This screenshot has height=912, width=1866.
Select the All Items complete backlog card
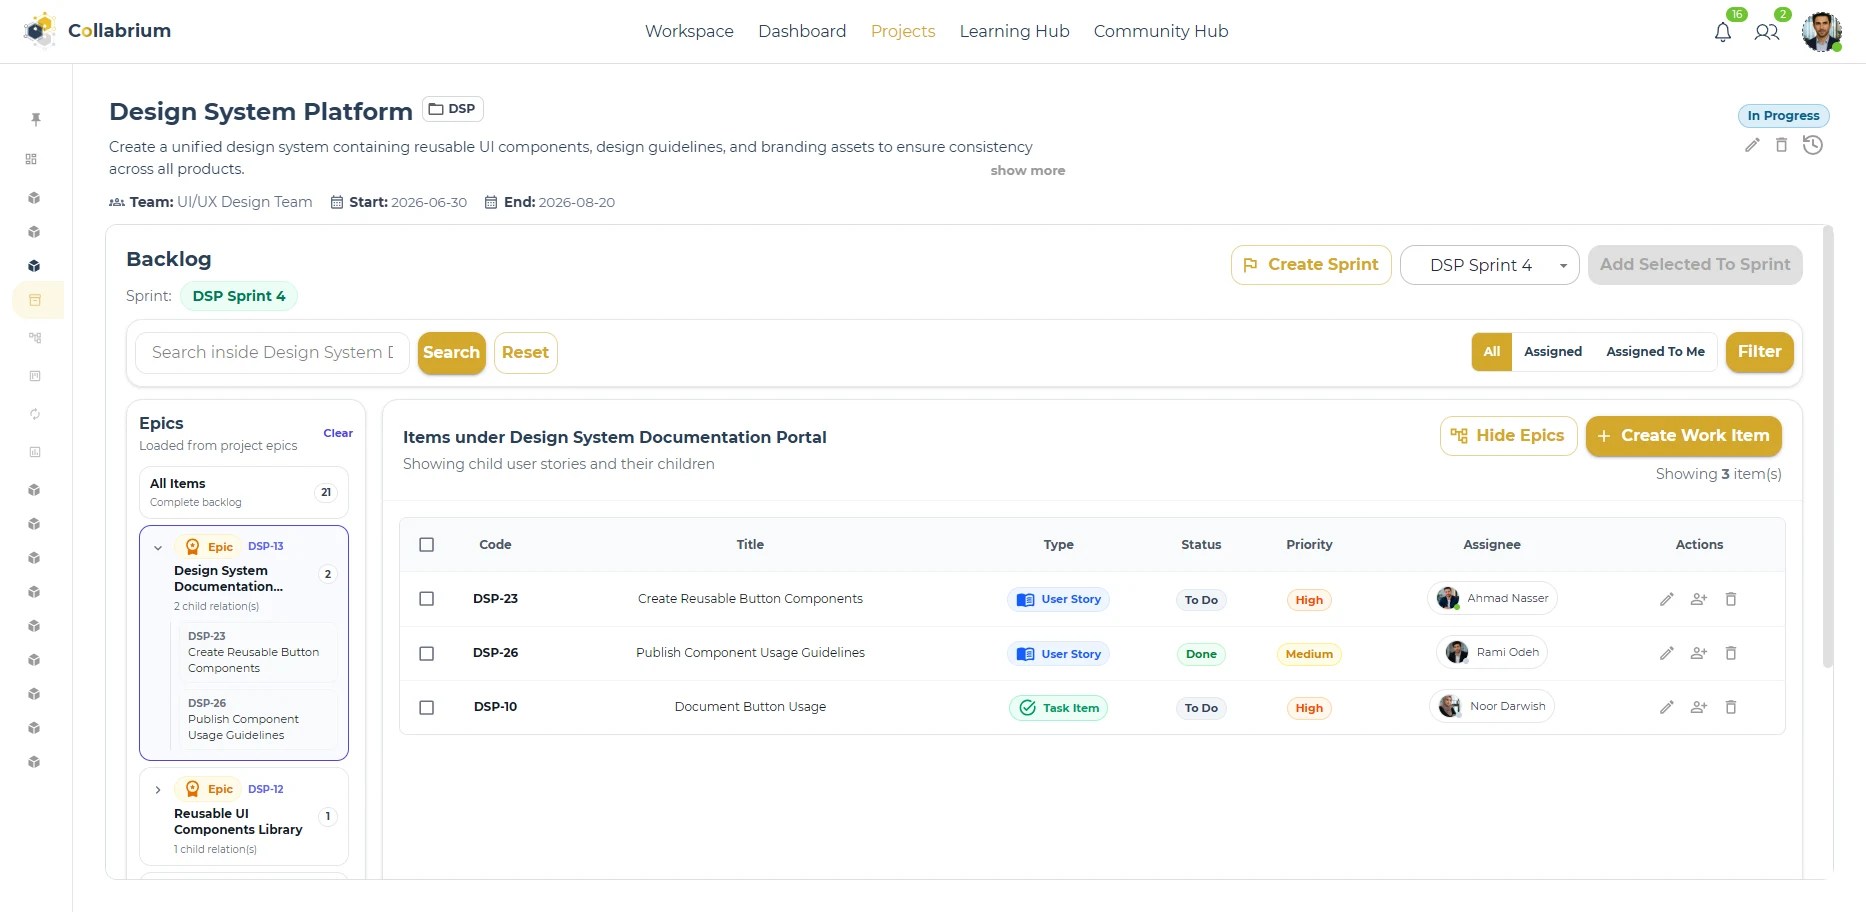coord(244,492)
